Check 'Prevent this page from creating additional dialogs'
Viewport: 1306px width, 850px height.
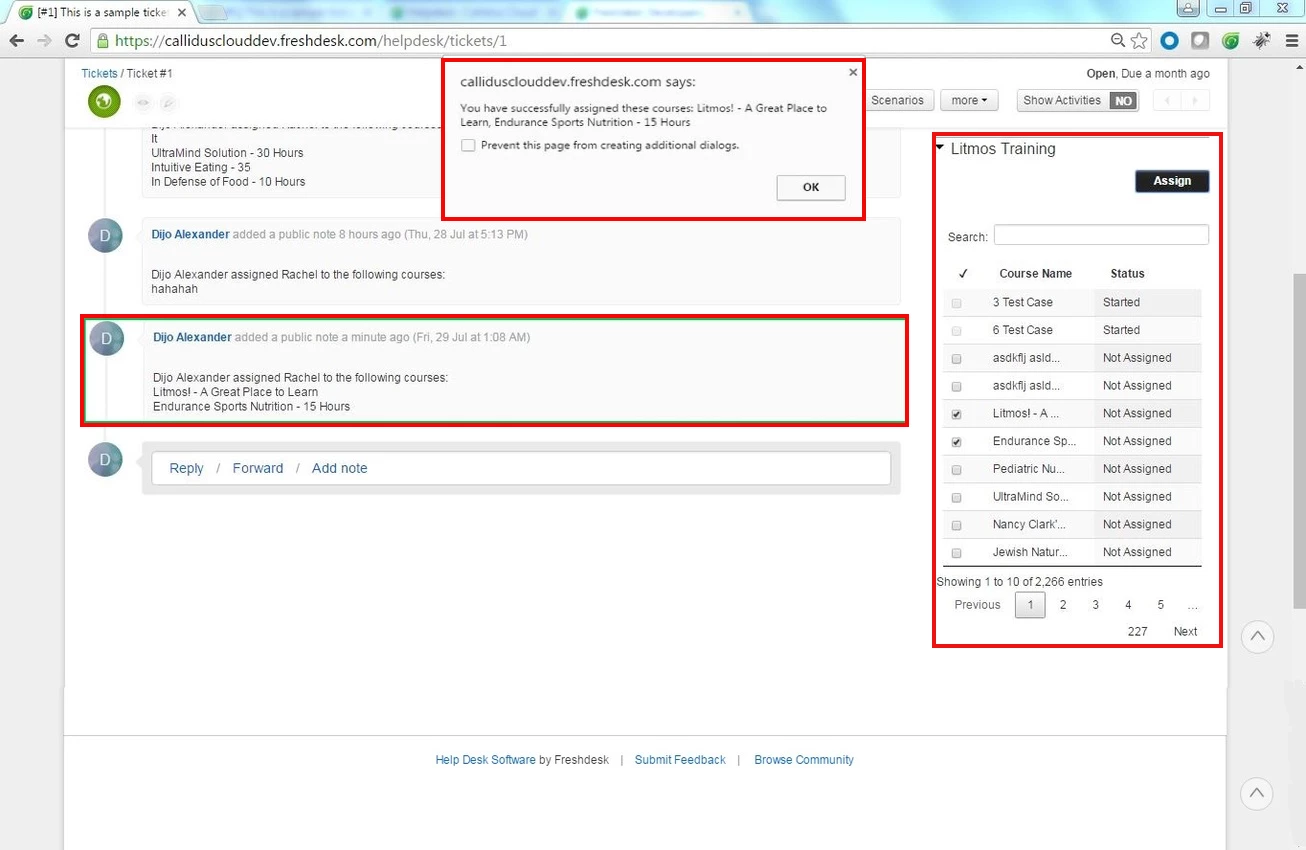[x=468, y=146]
